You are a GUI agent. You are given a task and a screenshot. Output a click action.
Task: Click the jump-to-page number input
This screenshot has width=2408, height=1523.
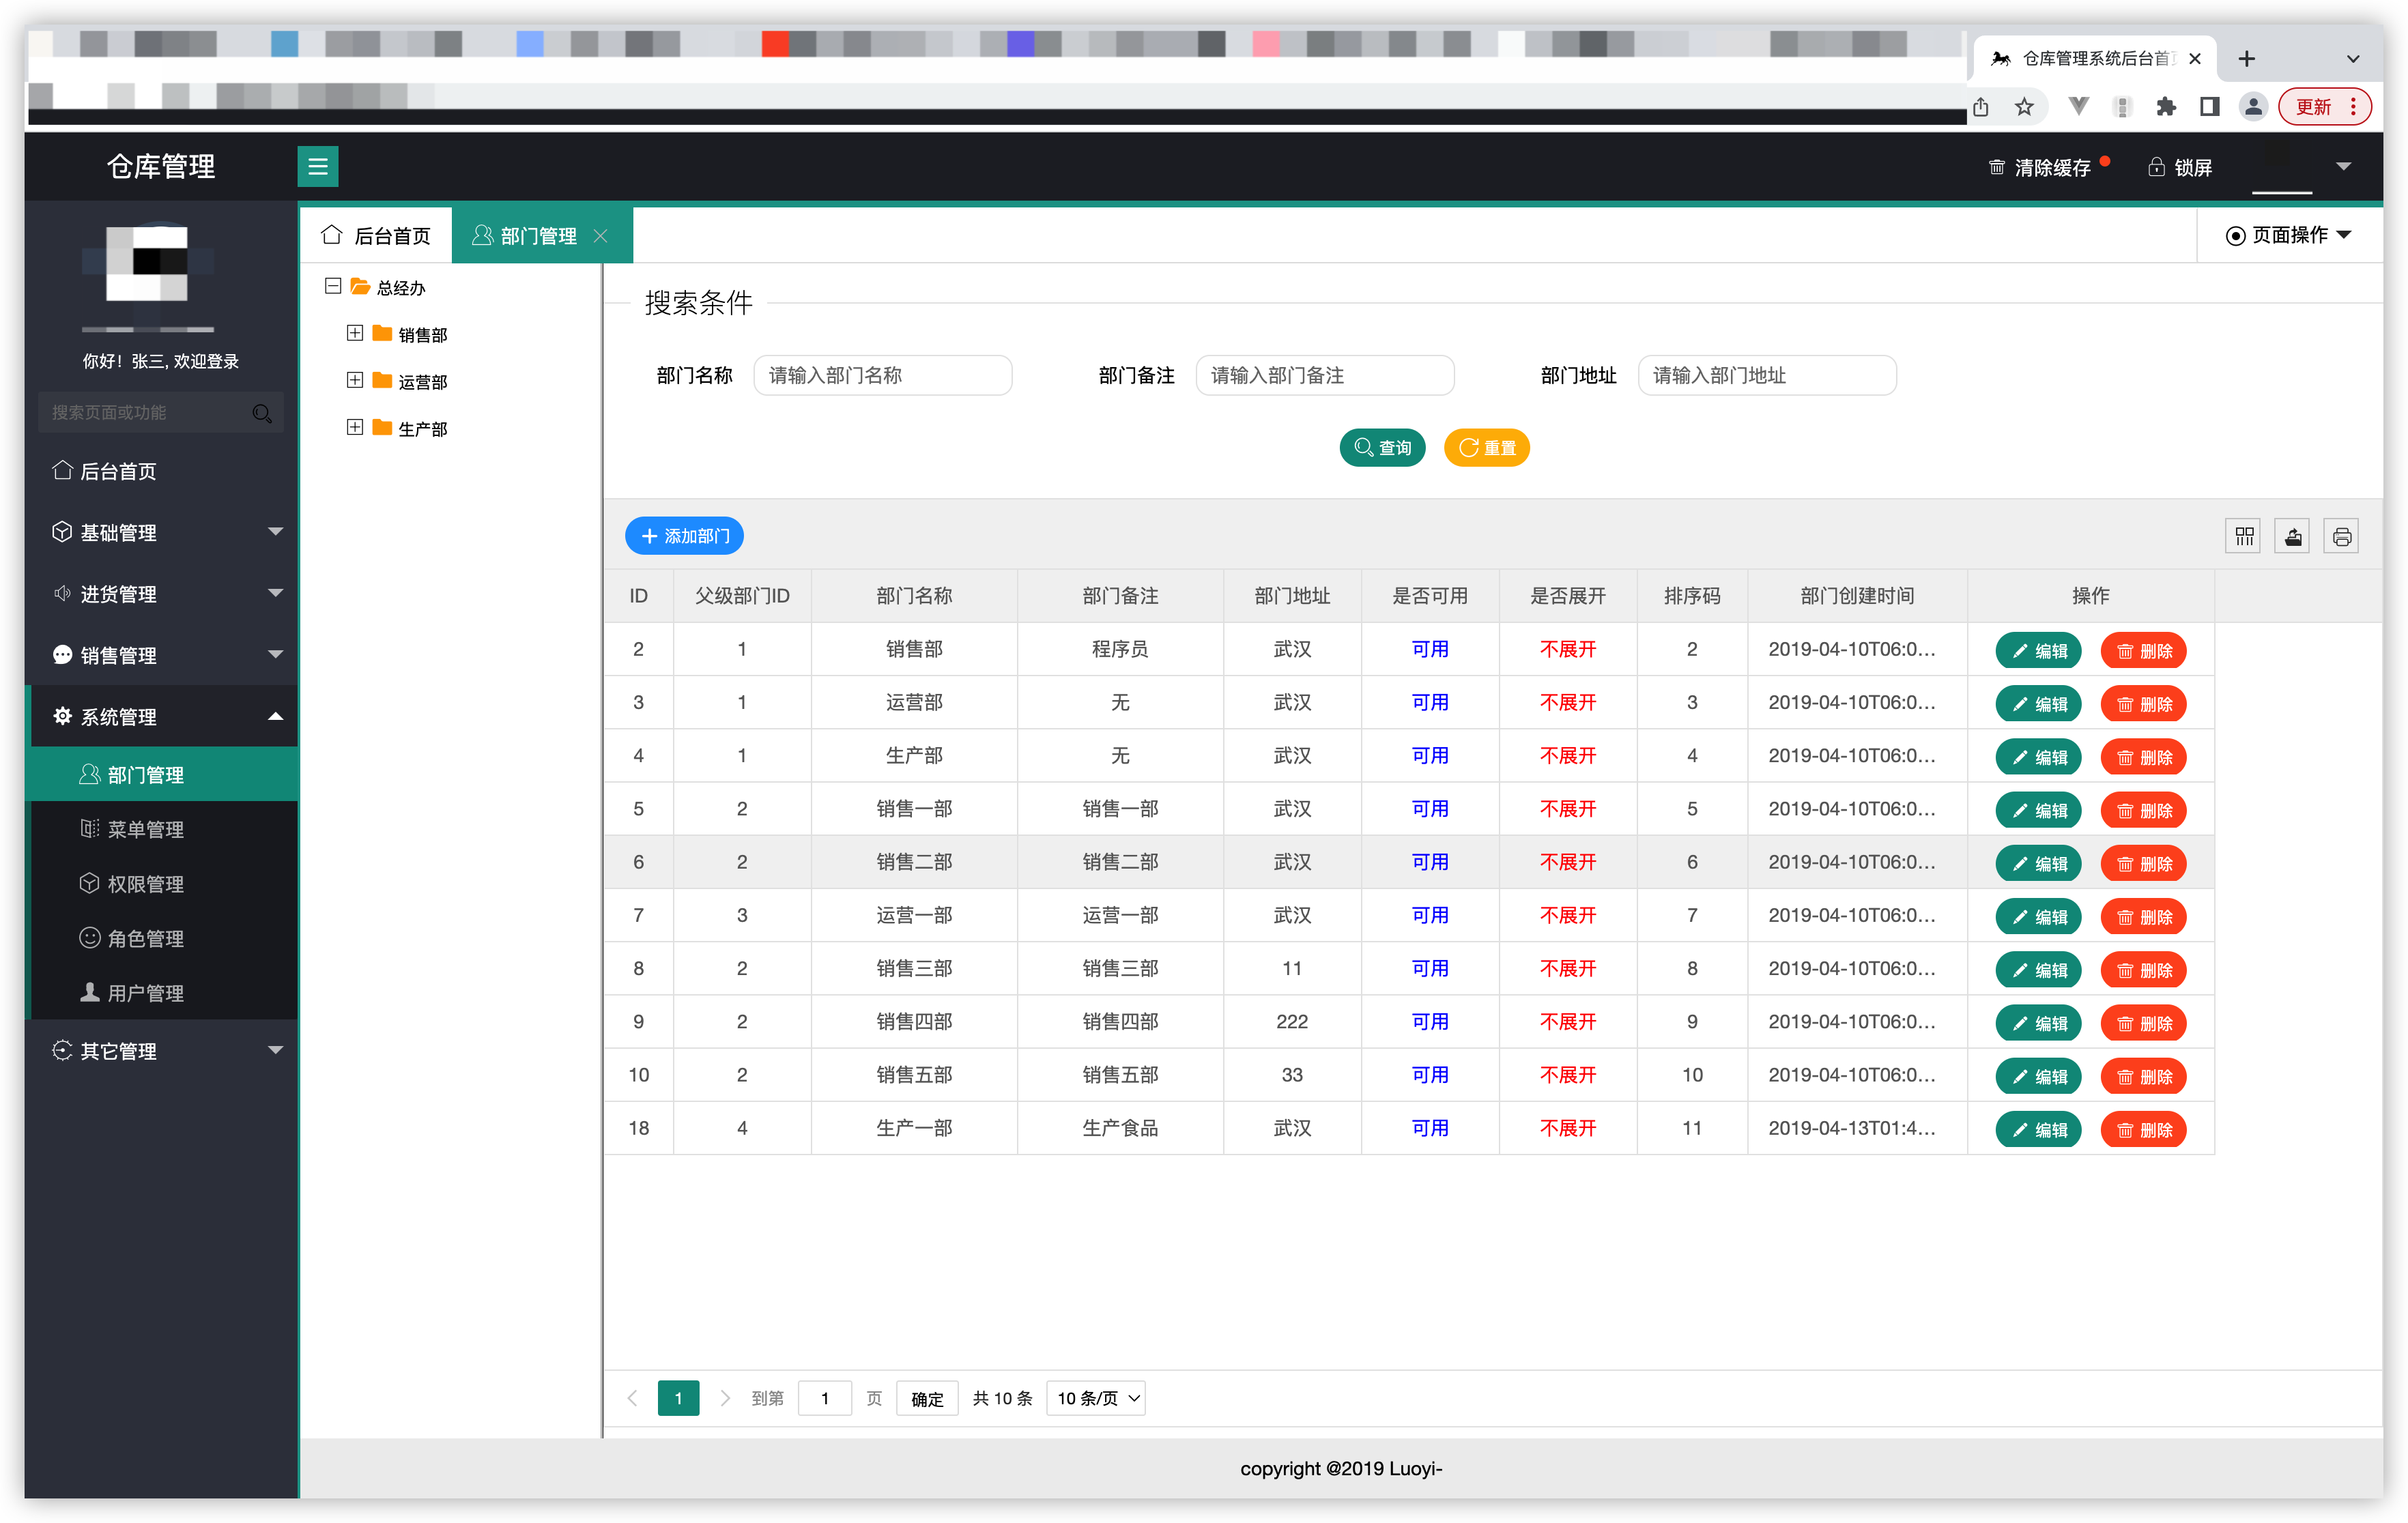[x=825, y=1399]
